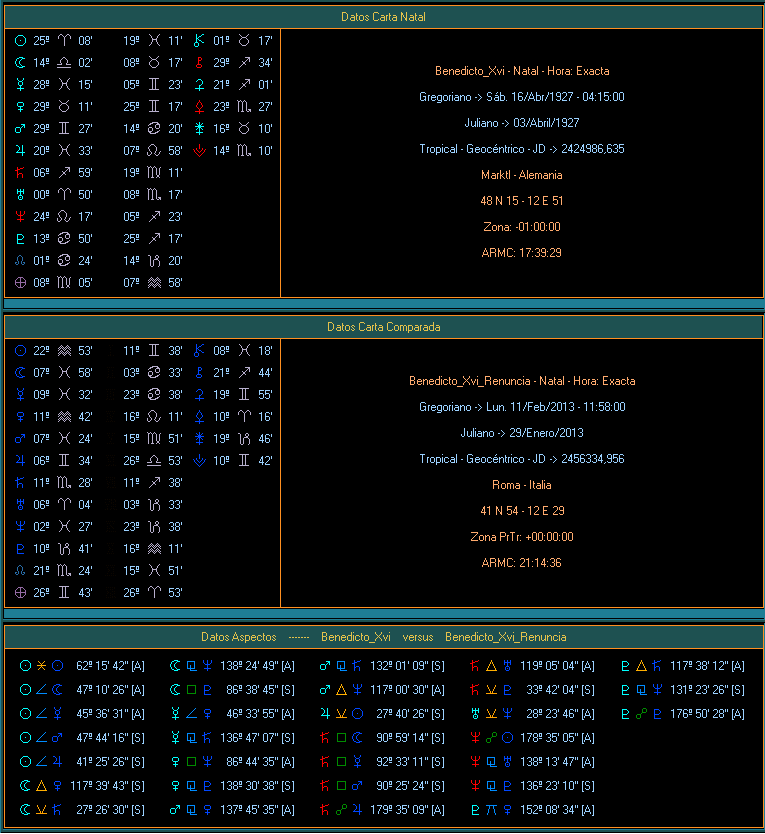Select 'ARMC: 17:39:29' value
Image resolution: width=765 pixels, height=834 pixels.
(522, 253)
